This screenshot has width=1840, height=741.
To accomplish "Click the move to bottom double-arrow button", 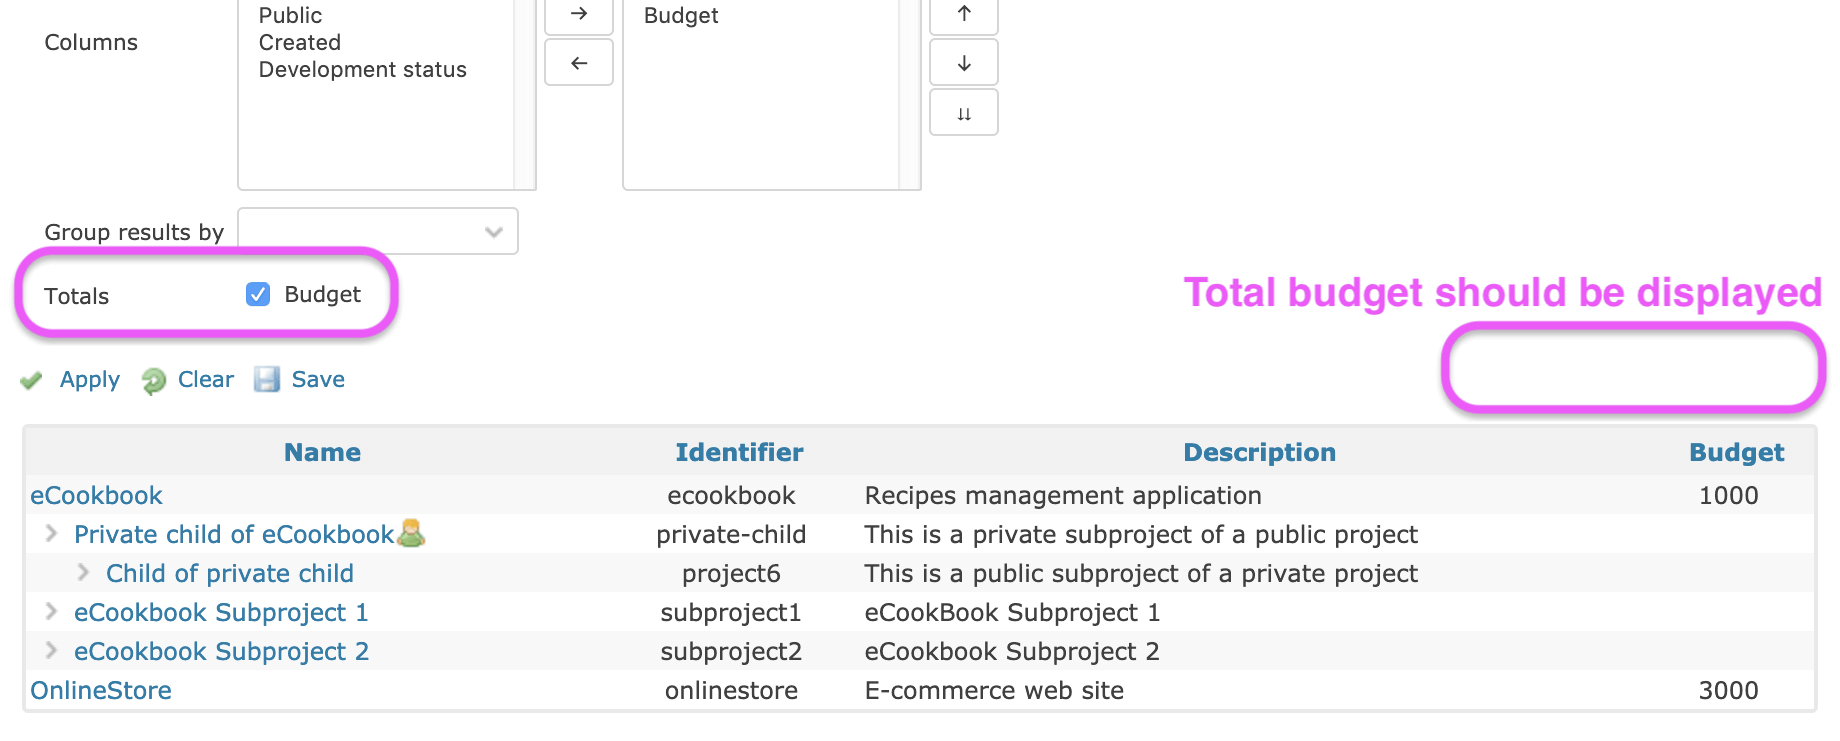I will tap(963, 113).
